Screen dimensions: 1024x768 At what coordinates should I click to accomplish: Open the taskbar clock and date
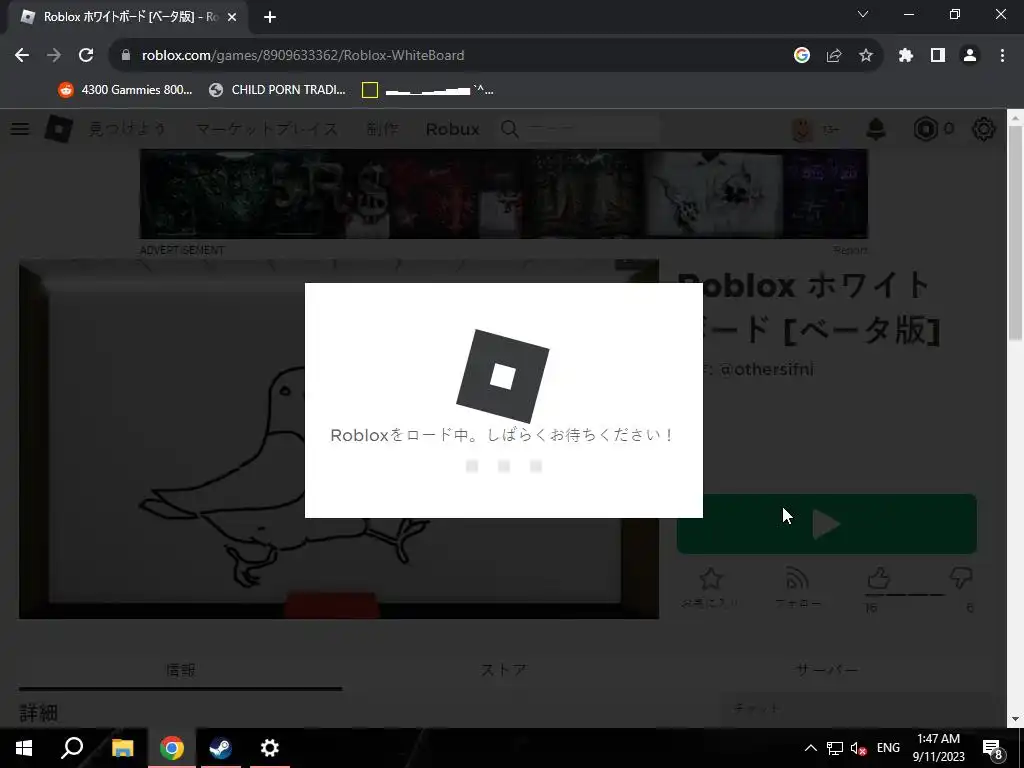(938, 748)
